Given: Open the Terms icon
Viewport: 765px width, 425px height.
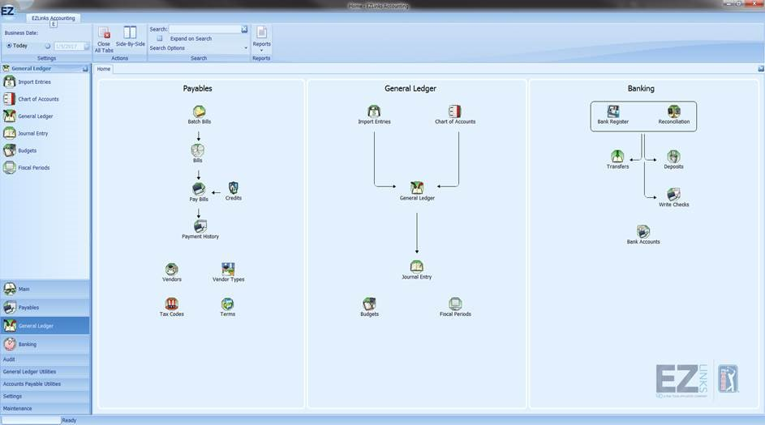Looking at the screenshot, I should tap(227, 307).
